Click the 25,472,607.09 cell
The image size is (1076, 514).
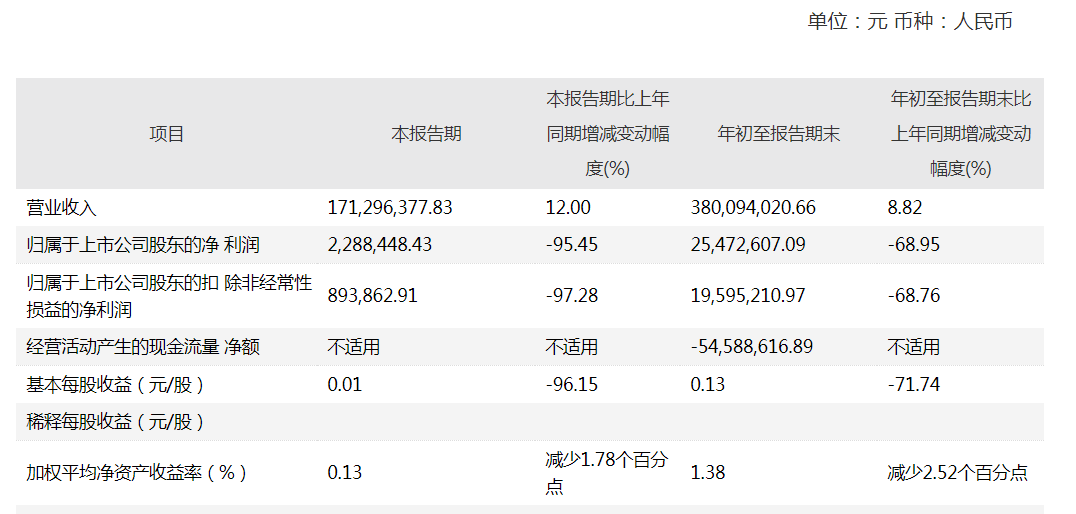(748, 245)
